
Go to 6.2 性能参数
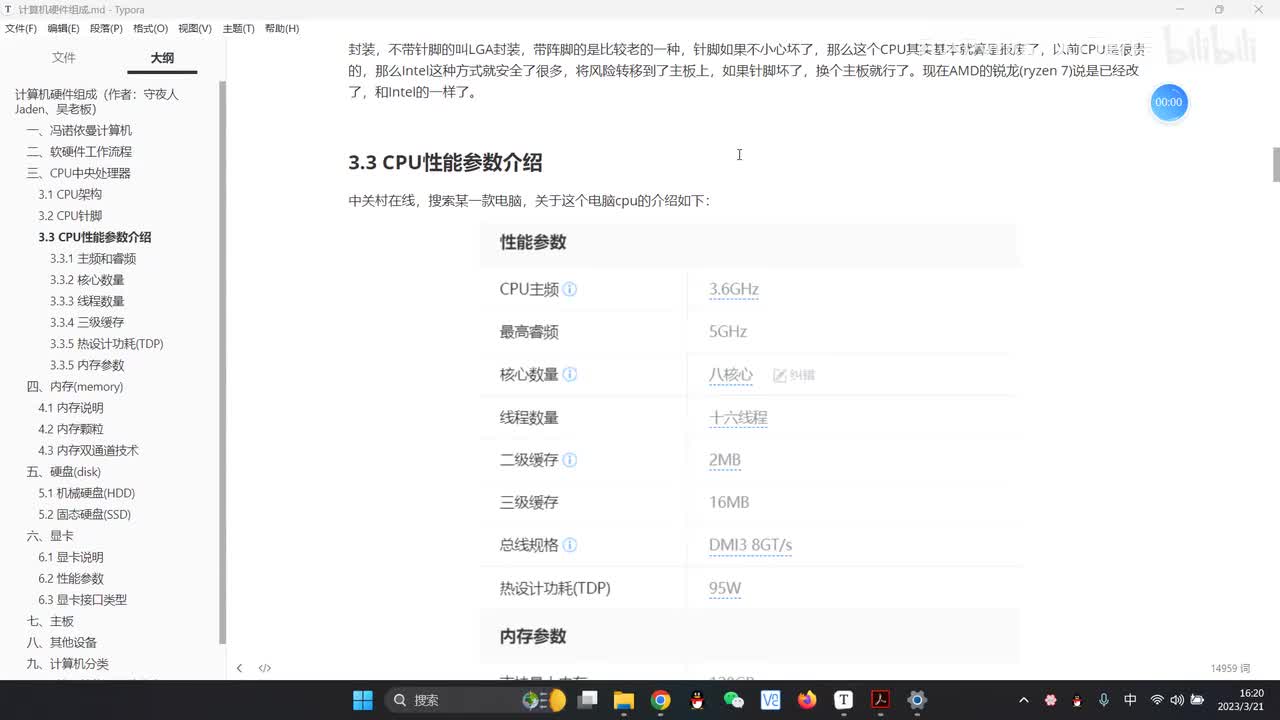click(71, 578)
